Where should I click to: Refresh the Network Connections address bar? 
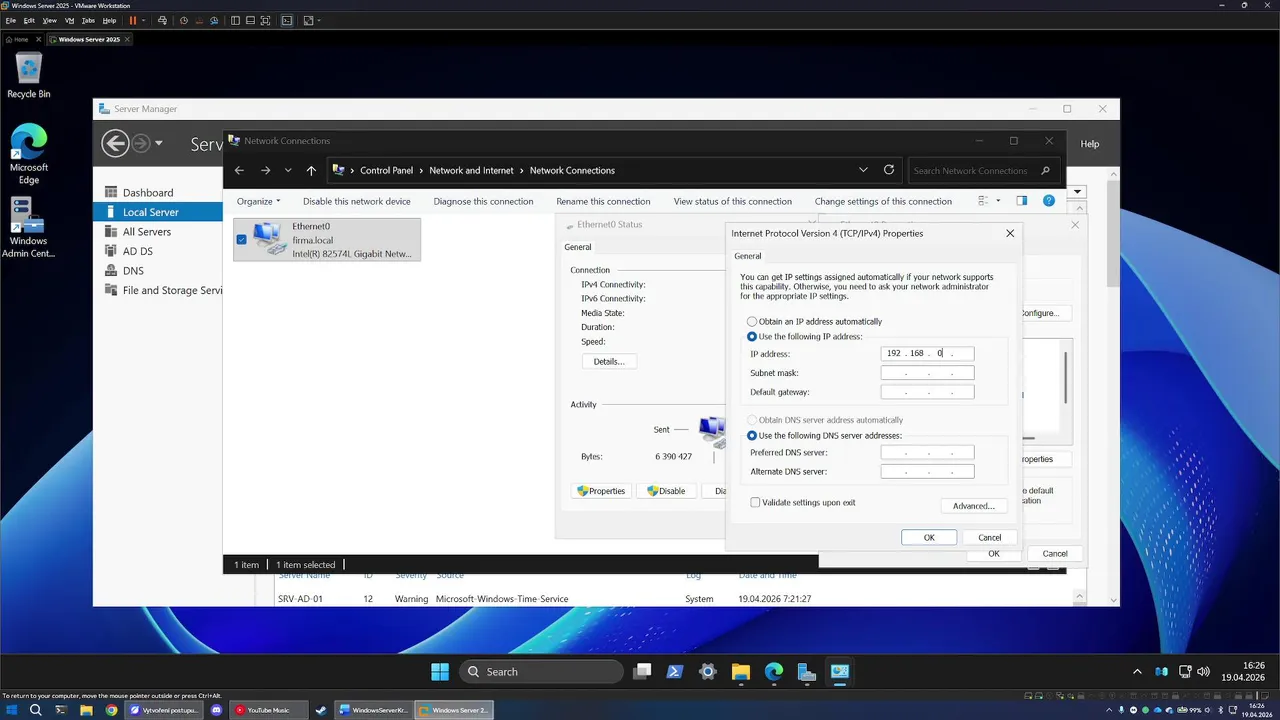(889, 170)
